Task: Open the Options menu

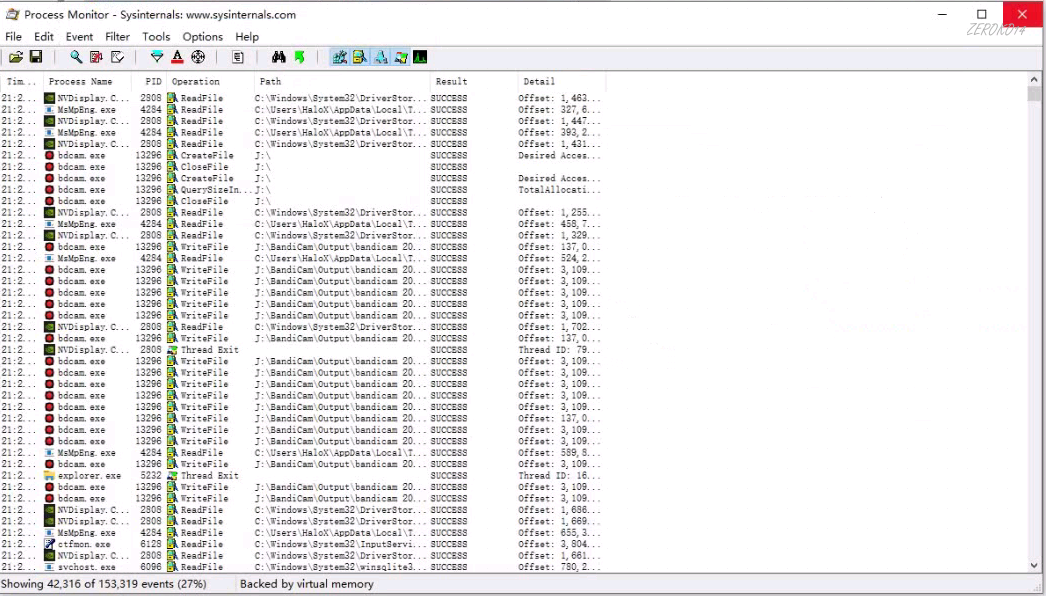Action: (203, 37)
